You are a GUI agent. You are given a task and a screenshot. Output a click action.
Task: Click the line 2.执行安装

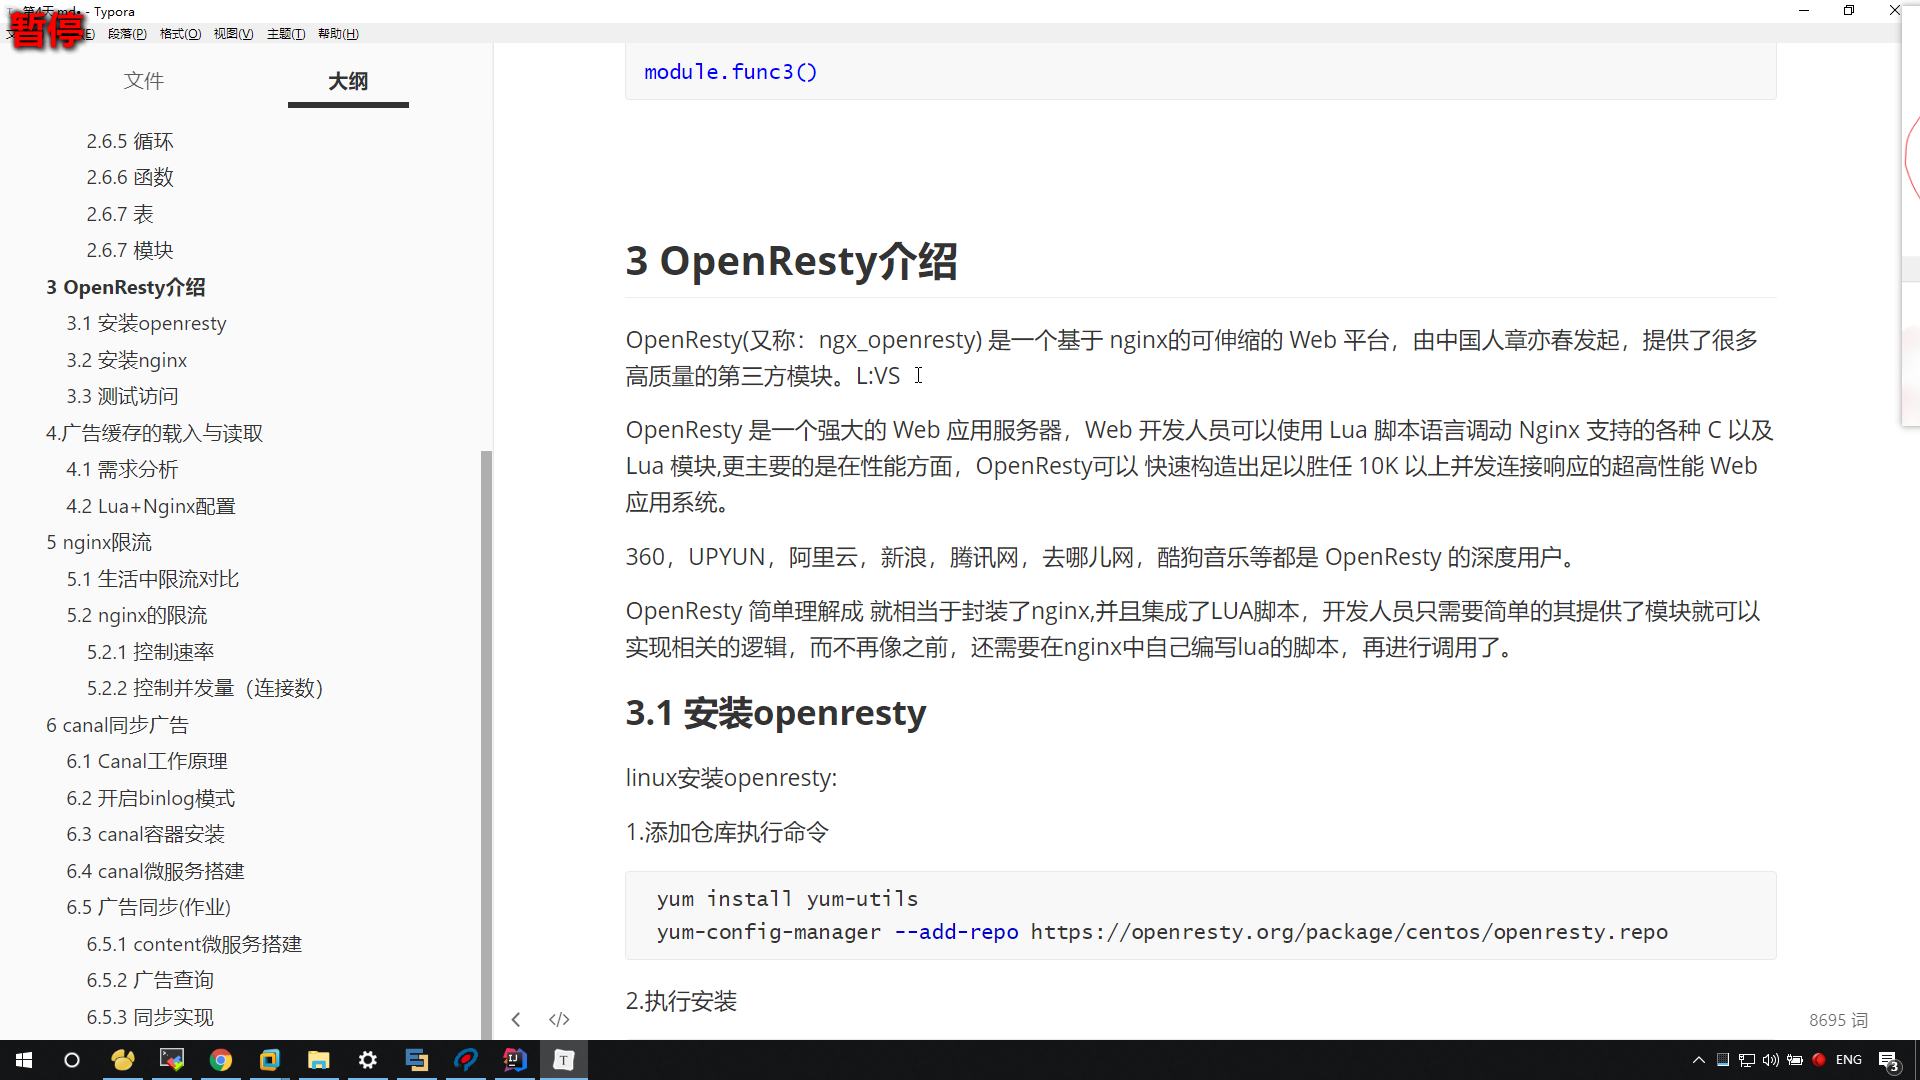(681, 1001)
